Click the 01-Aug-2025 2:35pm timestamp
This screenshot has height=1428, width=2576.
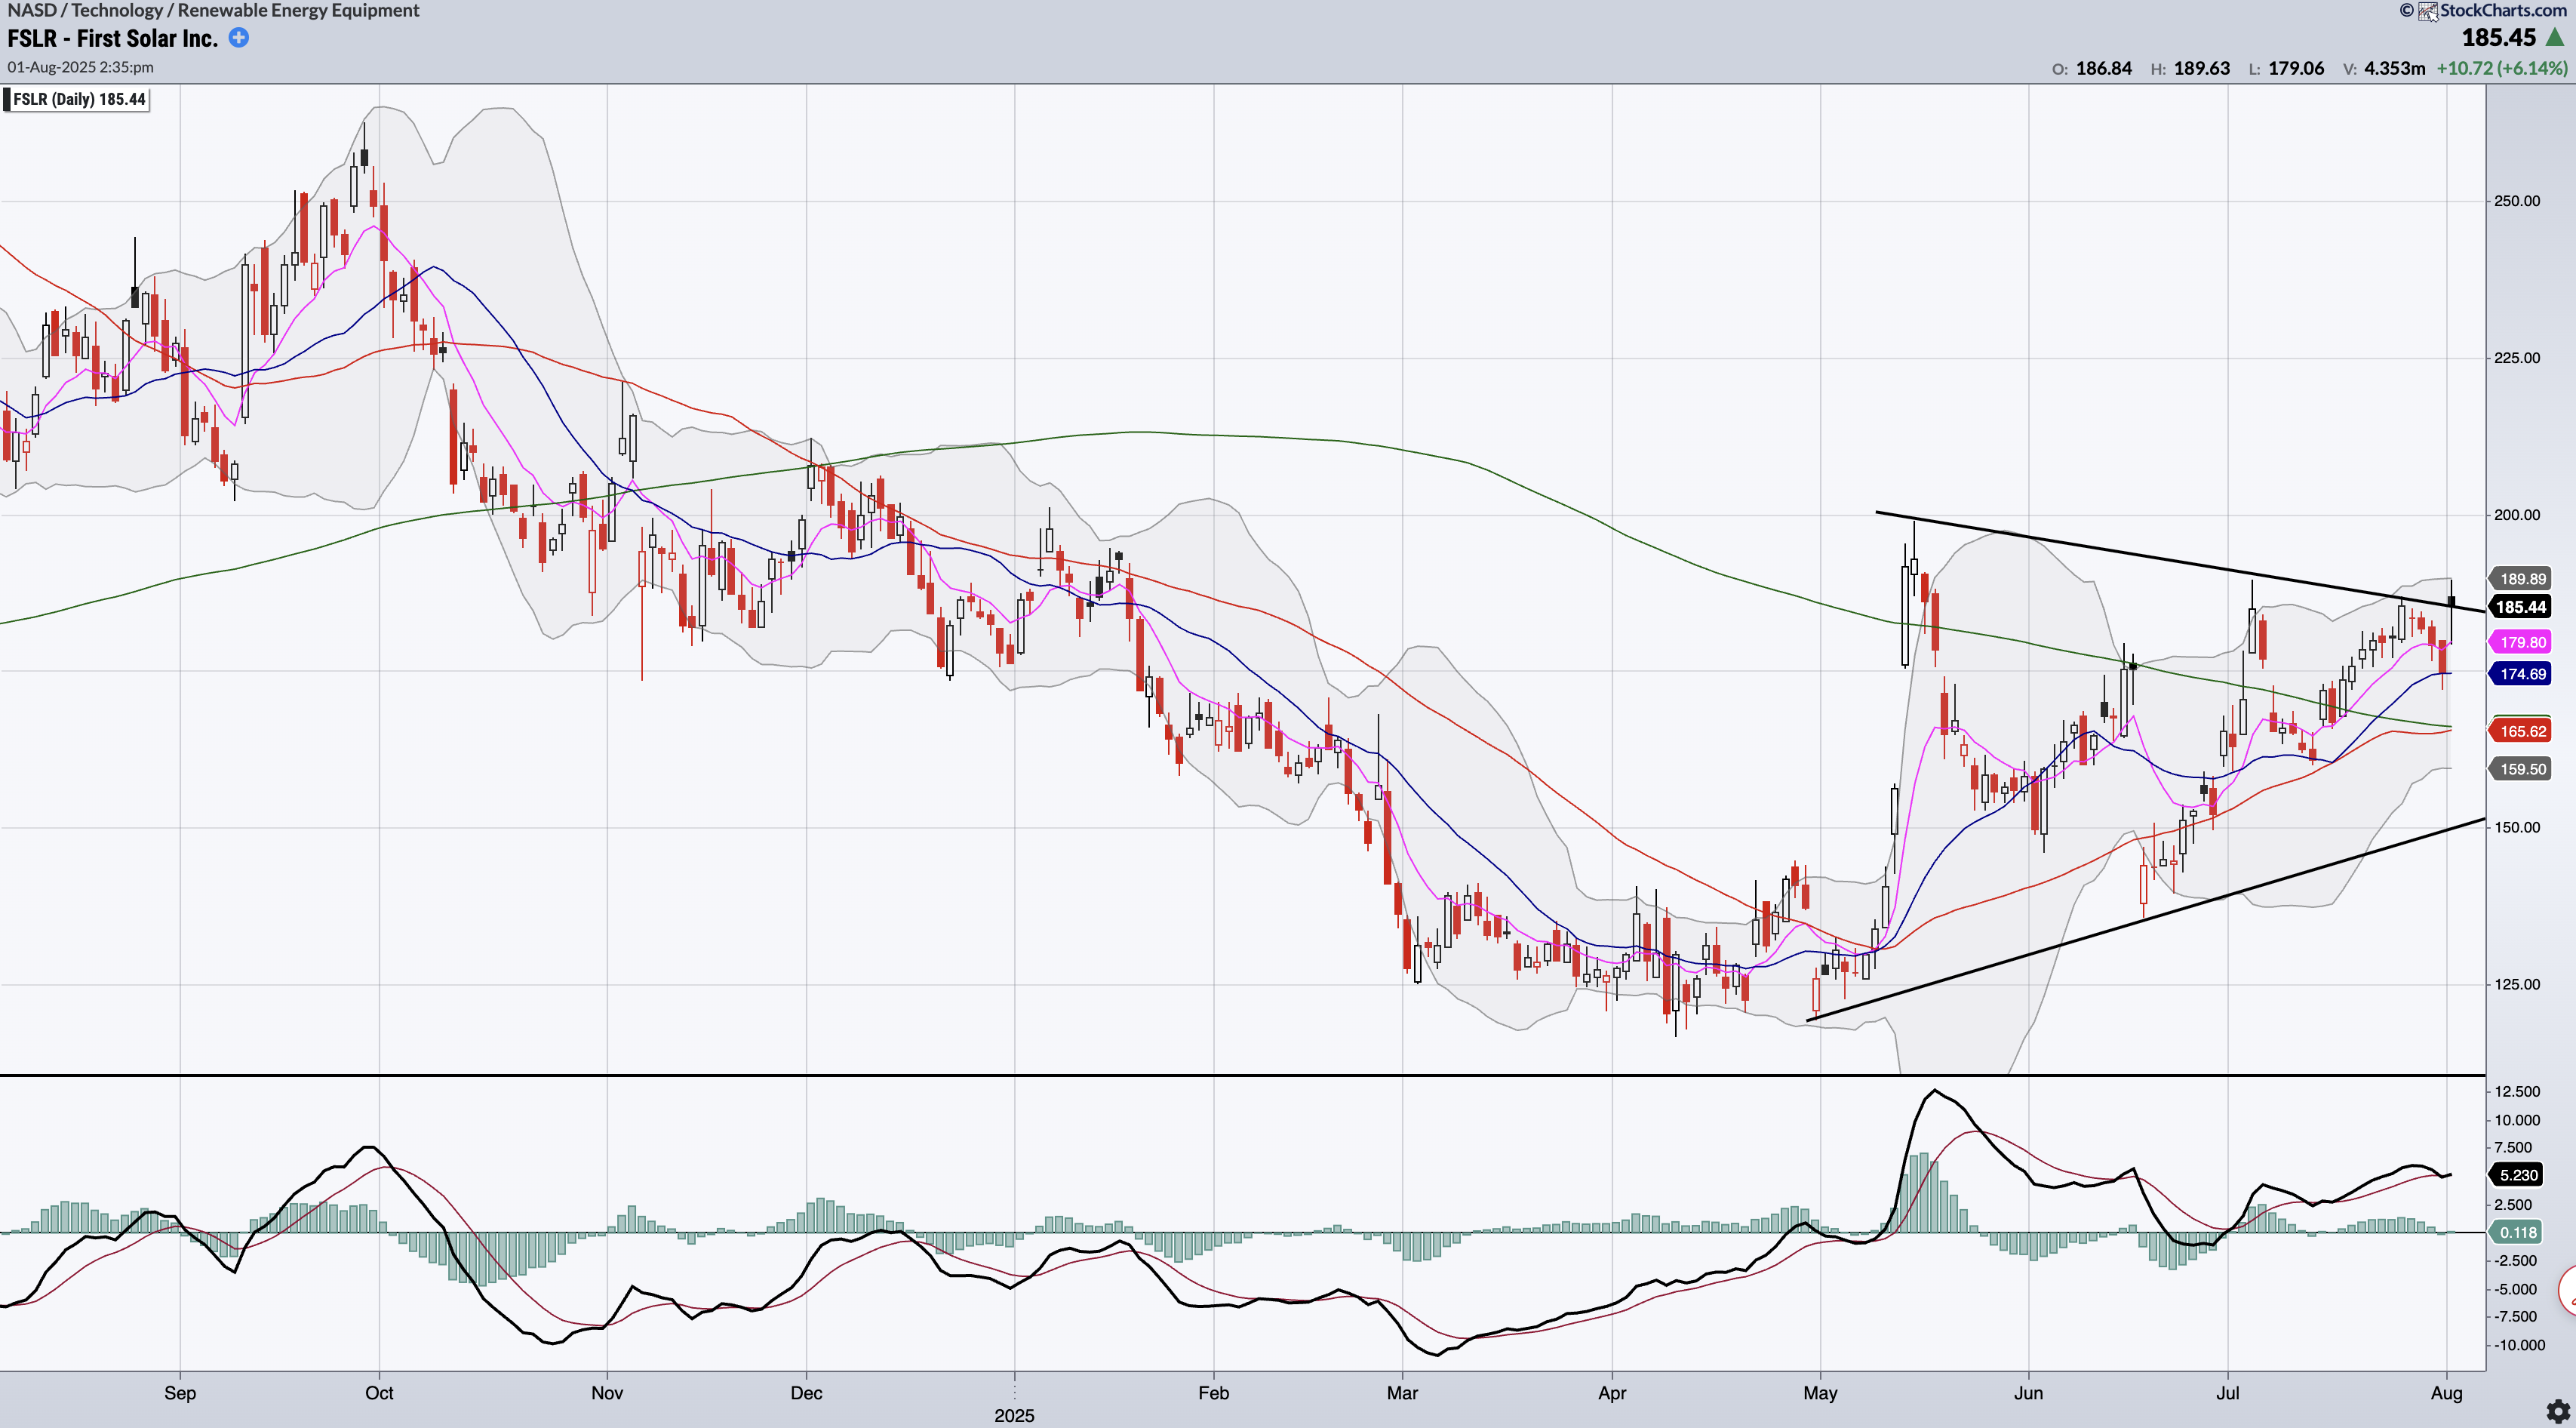[80, 67]
